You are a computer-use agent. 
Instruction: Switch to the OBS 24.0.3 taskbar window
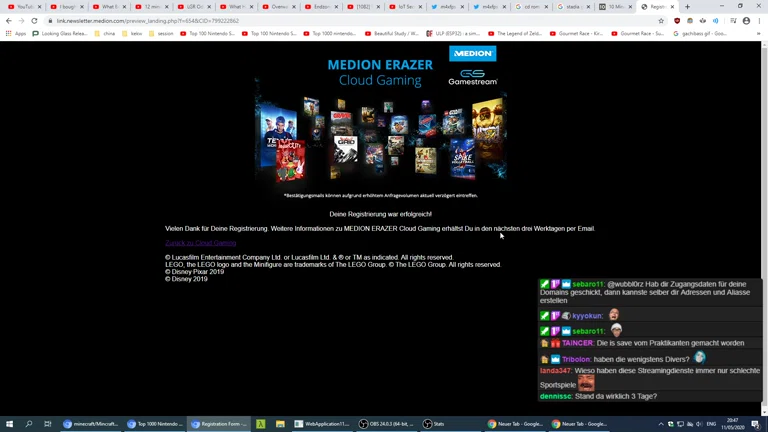[386, 424]
